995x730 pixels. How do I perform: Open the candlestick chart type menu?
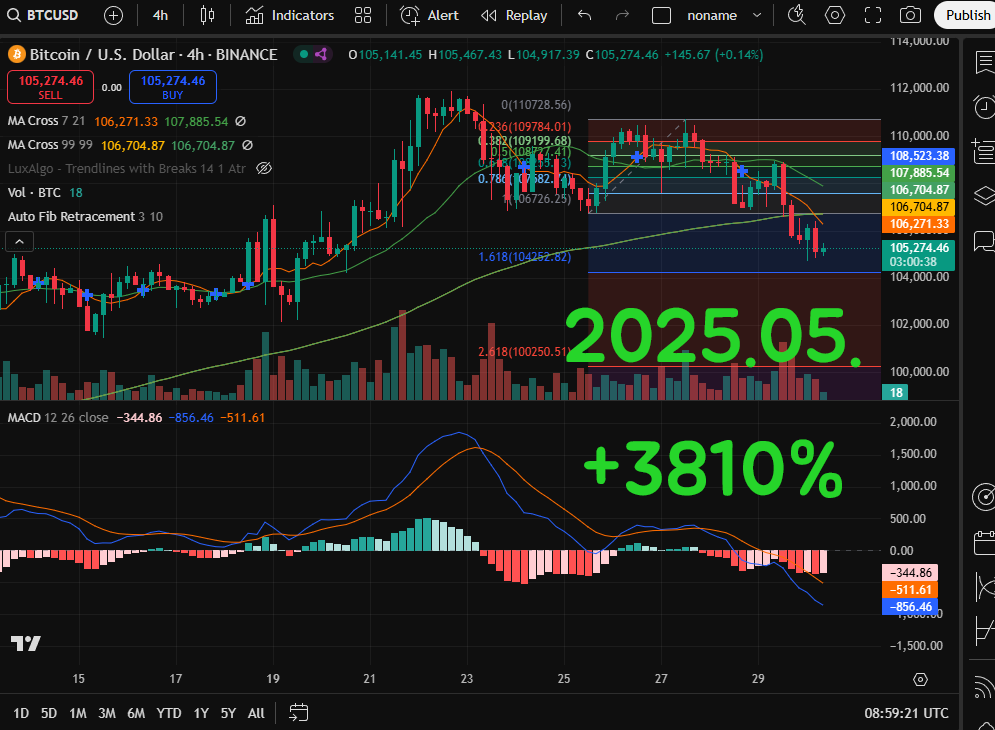point(208,15)
